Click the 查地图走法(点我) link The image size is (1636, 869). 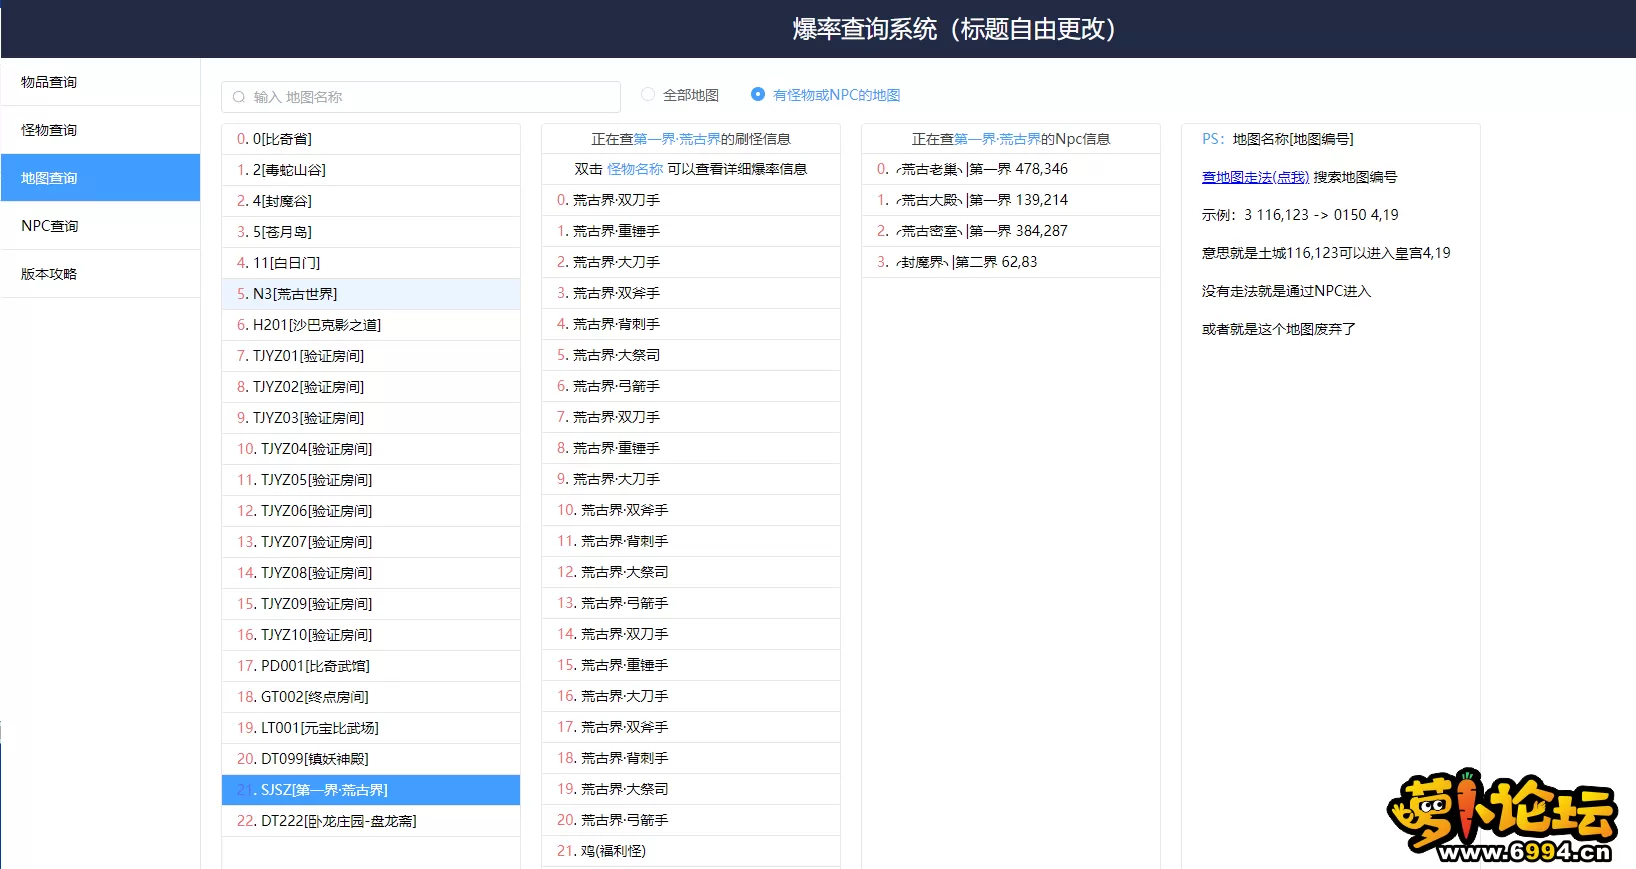1255,177
